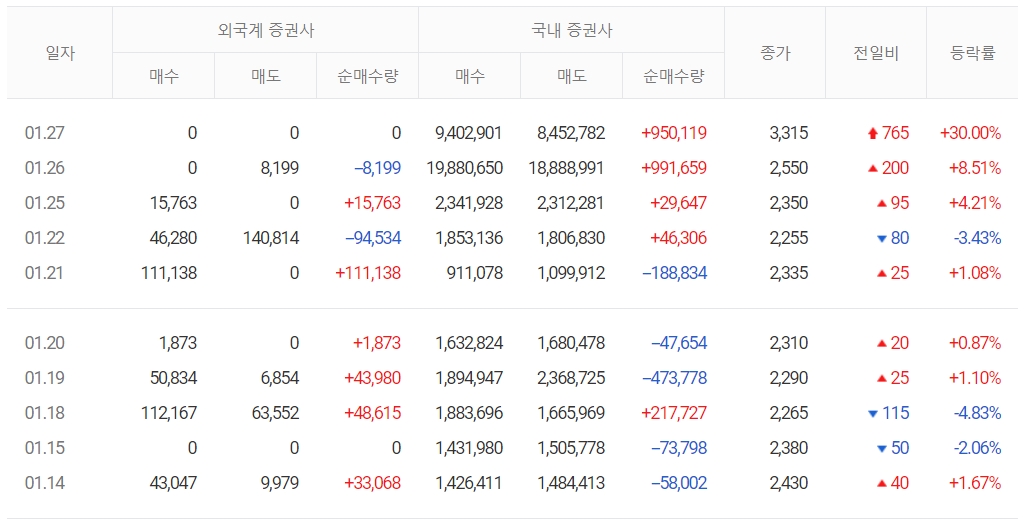Screen dimensions: 1027x522
Task: Click domestic buy value 19,880,650
Action: 465,168
